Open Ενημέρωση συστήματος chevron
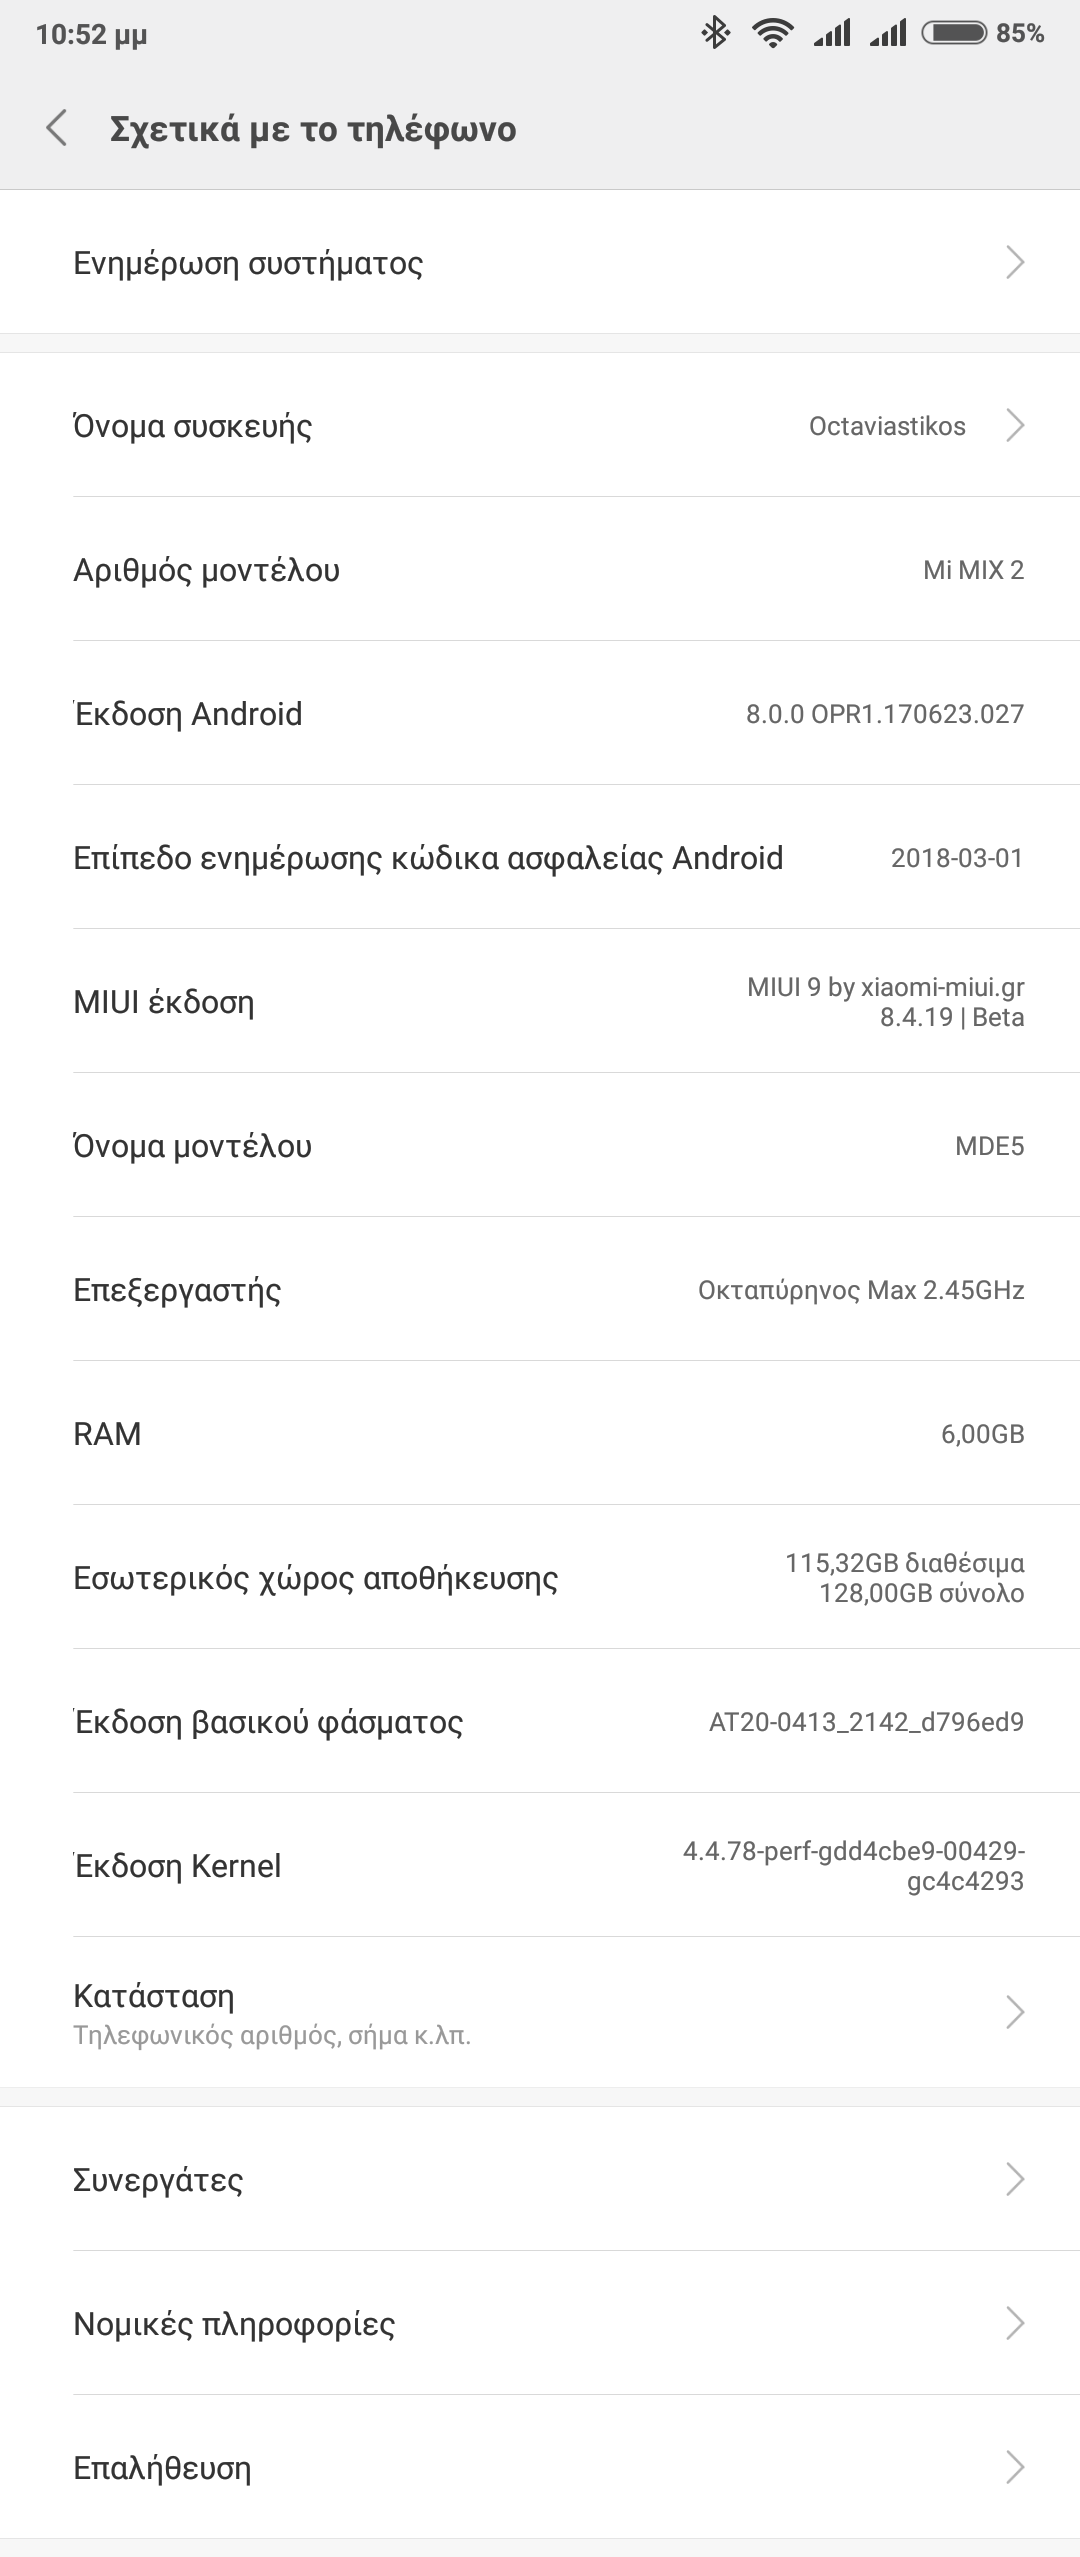 pyautogui.click(x=1015, y=262)
